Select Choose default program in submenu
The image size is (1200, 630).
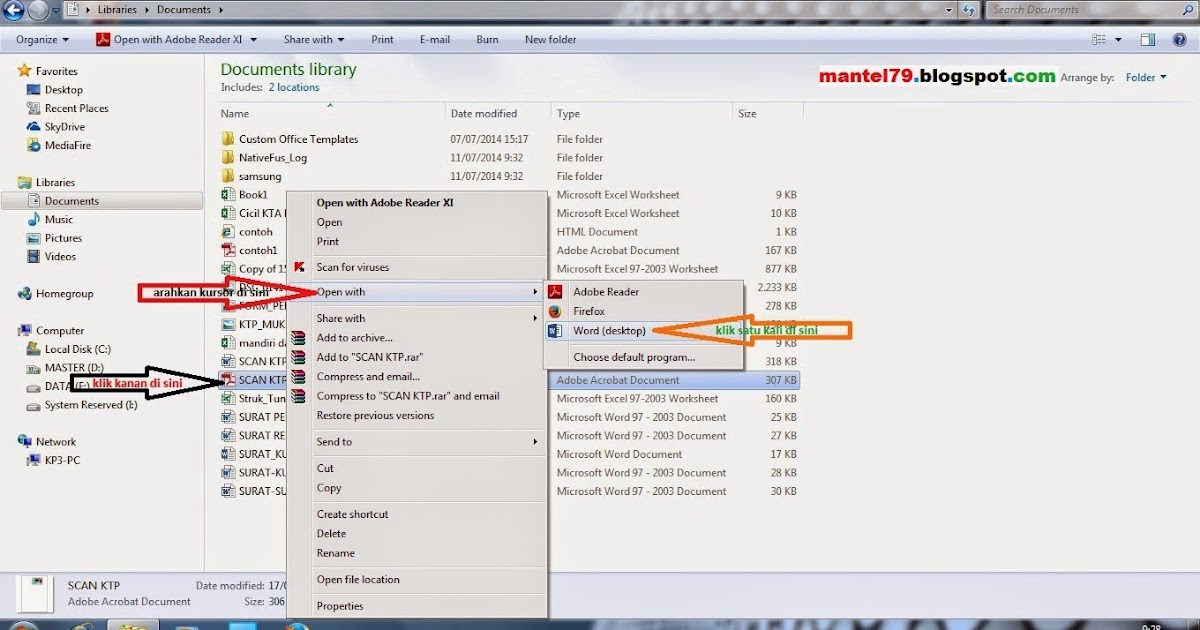634,357
